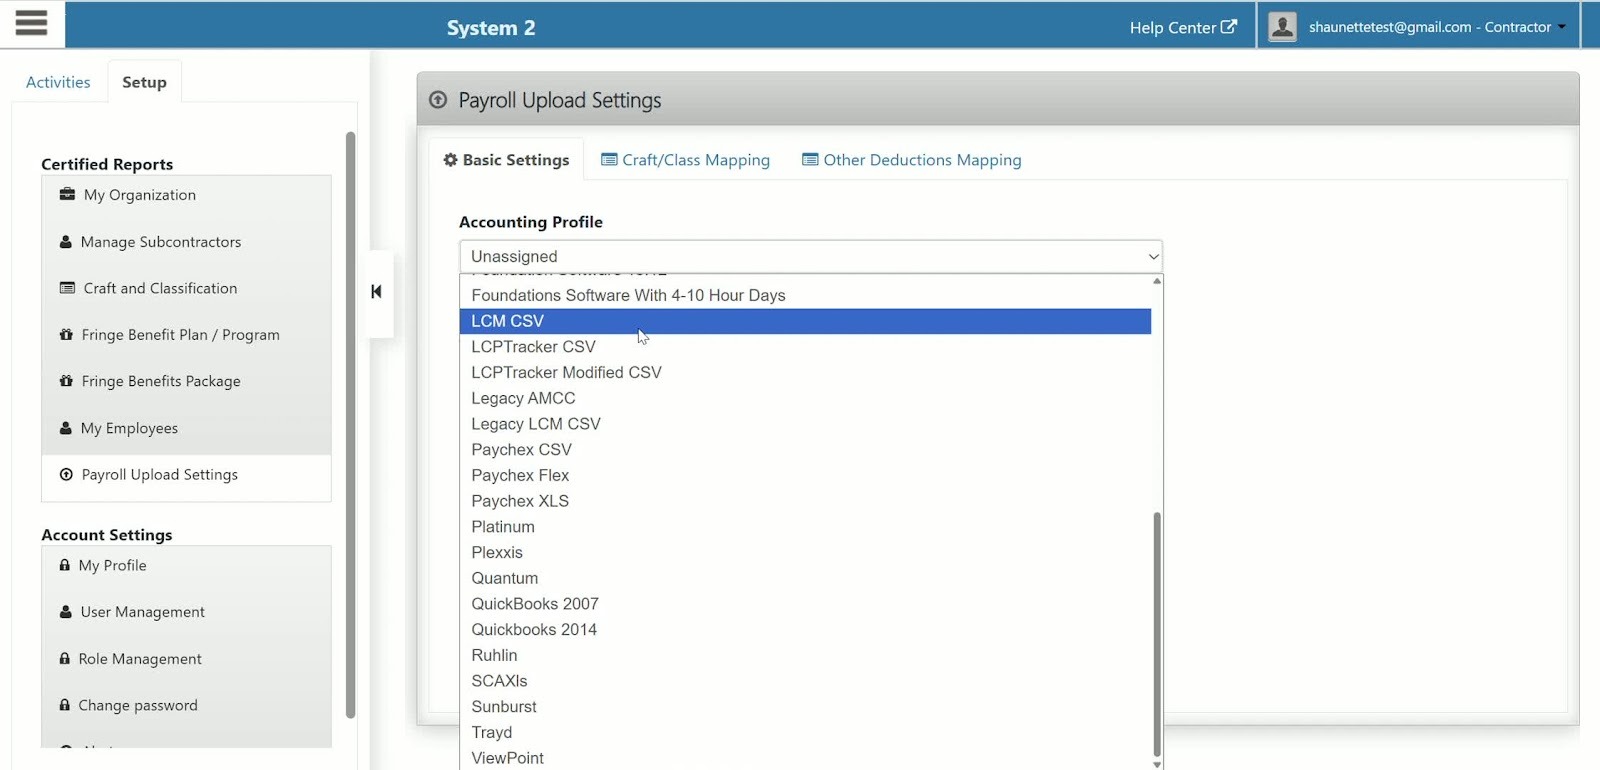Select the Other Deductions Mapping tab

911,160
